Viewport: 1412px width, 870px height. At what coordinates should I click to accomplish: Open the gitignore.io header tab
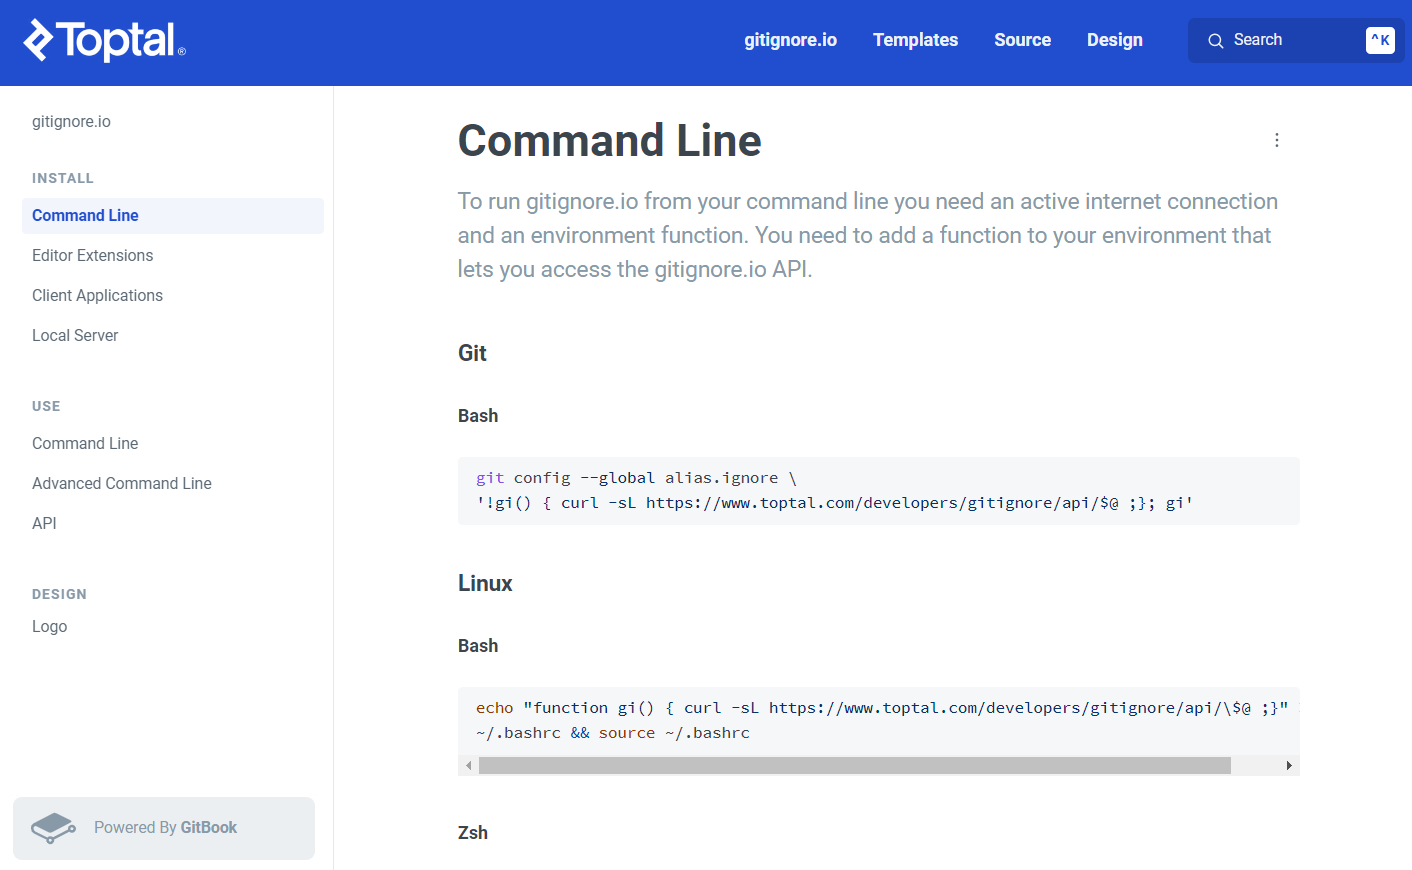coord(790,40)
